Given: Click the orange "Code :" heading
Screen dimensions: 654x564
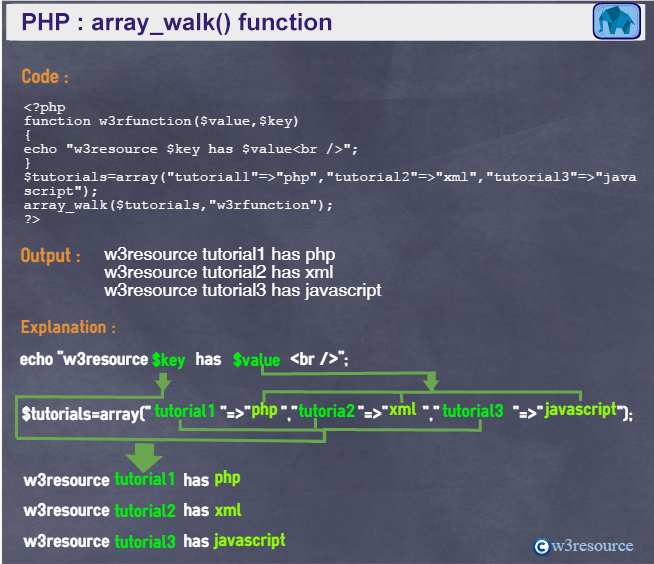Looking at the screenshot, I should 45,76.
